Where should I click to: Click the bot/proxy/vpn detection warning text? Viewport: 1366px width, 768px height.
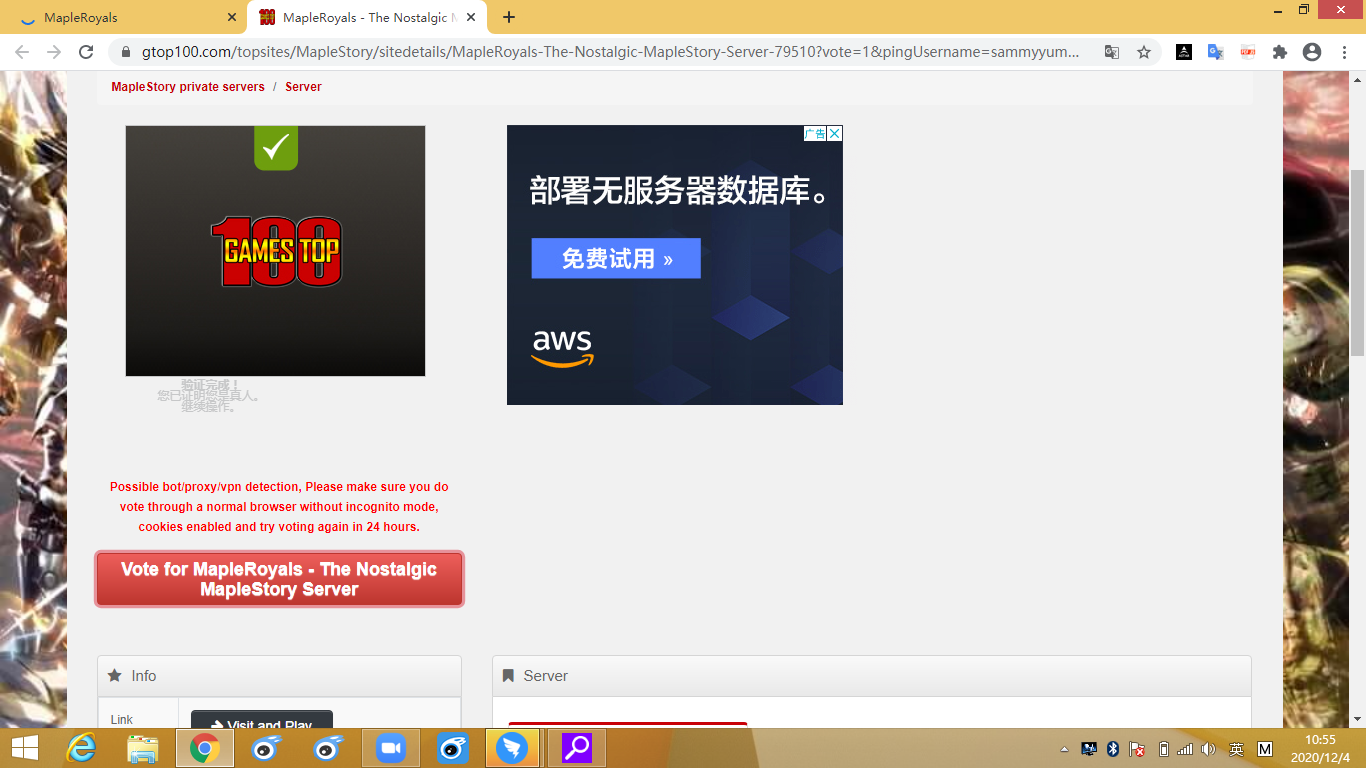pos(279,507)
